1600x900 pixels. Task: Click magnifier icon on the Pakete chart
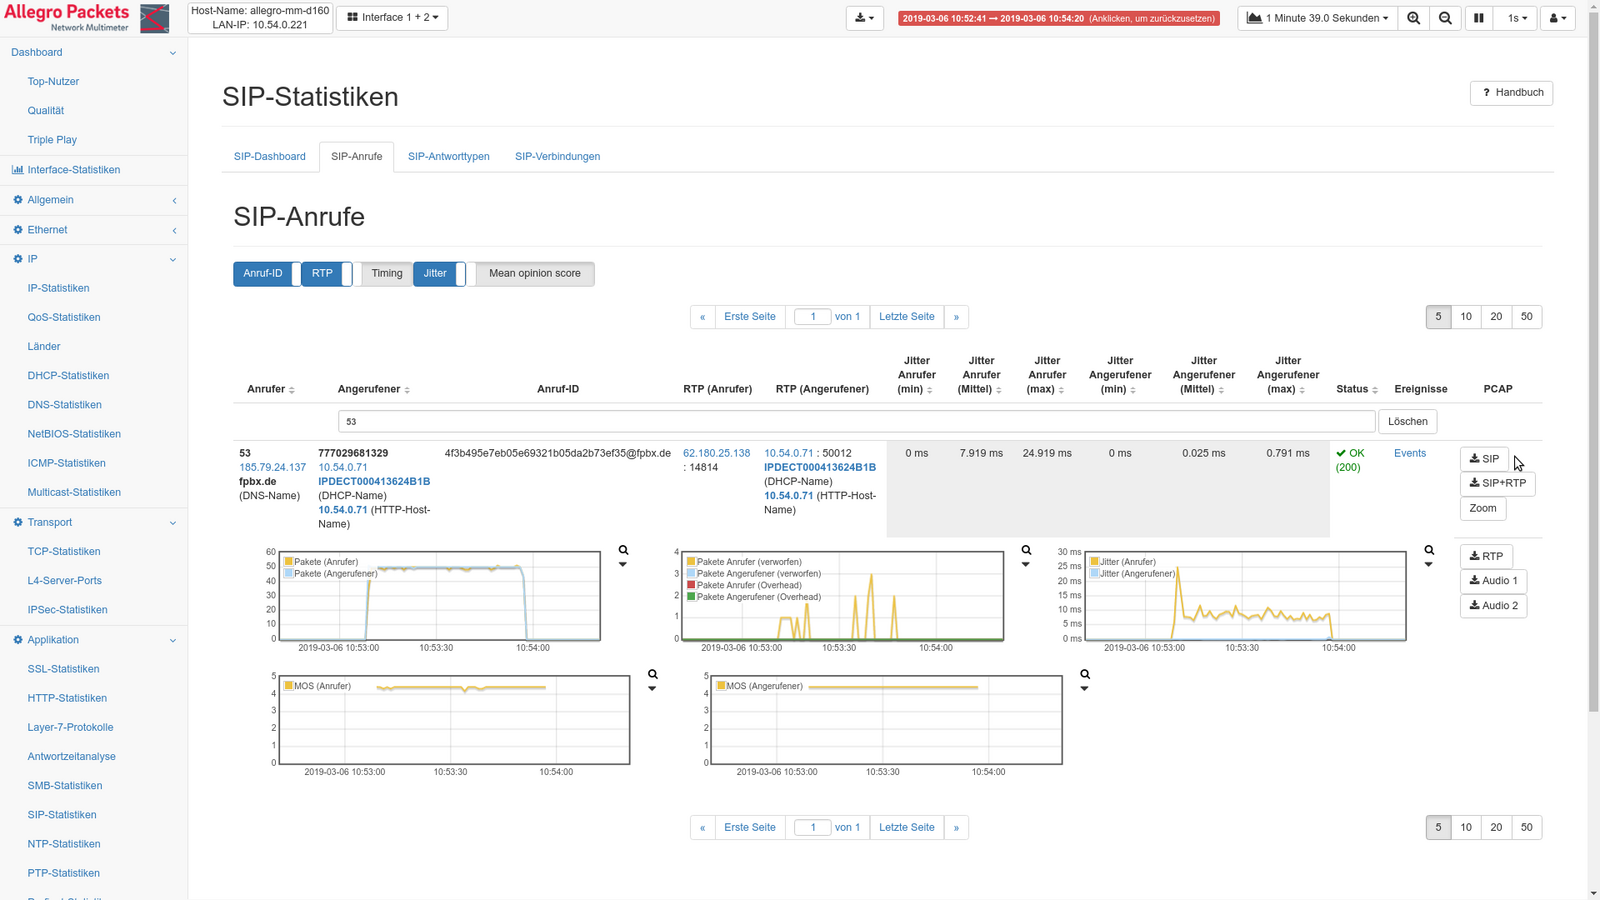(623, 550)
